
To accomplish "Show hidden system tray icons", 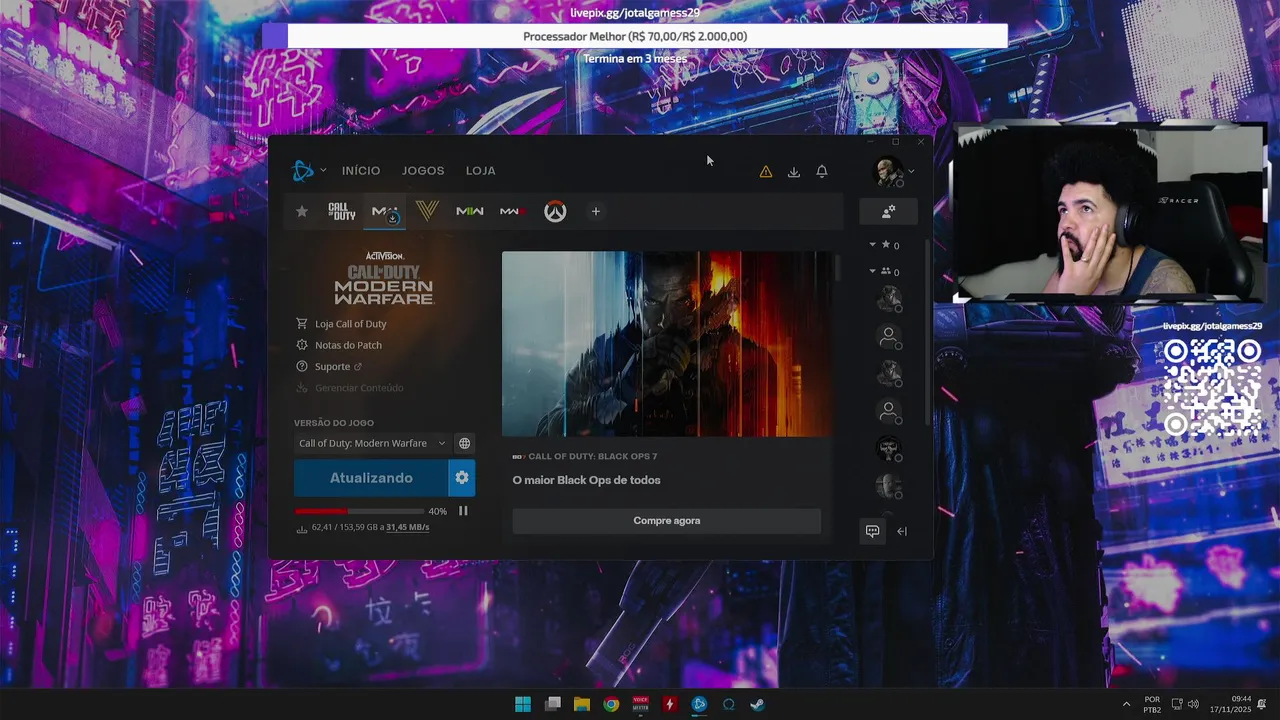I will pyautogui.click(x=1127, y=704).
